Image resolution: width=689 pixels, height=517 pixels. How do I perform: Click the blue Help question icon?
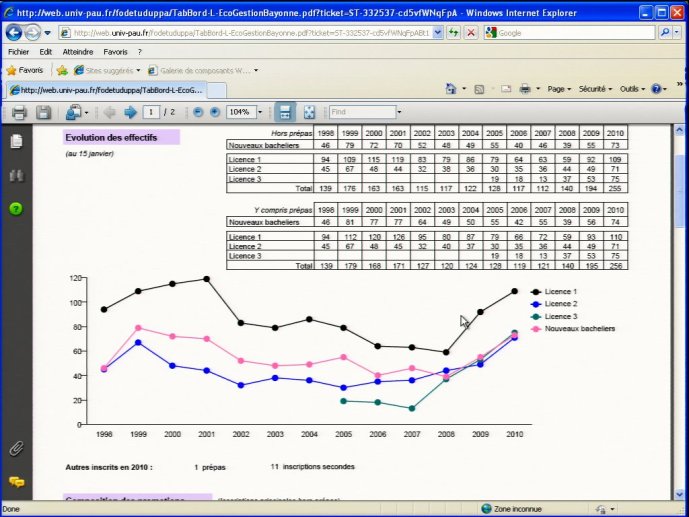656,89
